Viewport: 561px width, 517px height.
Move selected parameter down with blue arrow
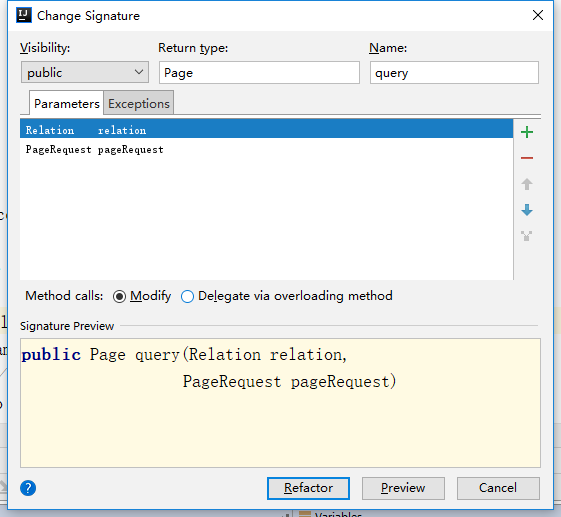point(527,210)
